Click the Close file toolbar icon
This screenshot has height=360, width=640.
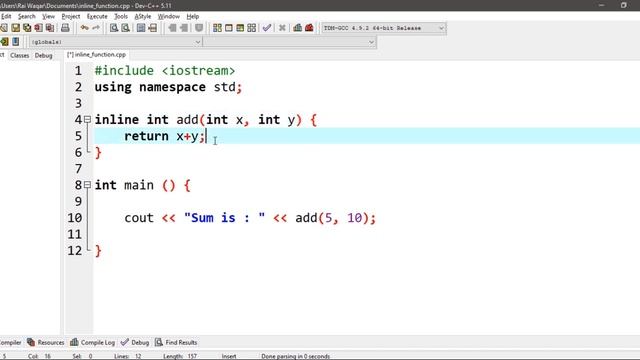click(38, 28)
